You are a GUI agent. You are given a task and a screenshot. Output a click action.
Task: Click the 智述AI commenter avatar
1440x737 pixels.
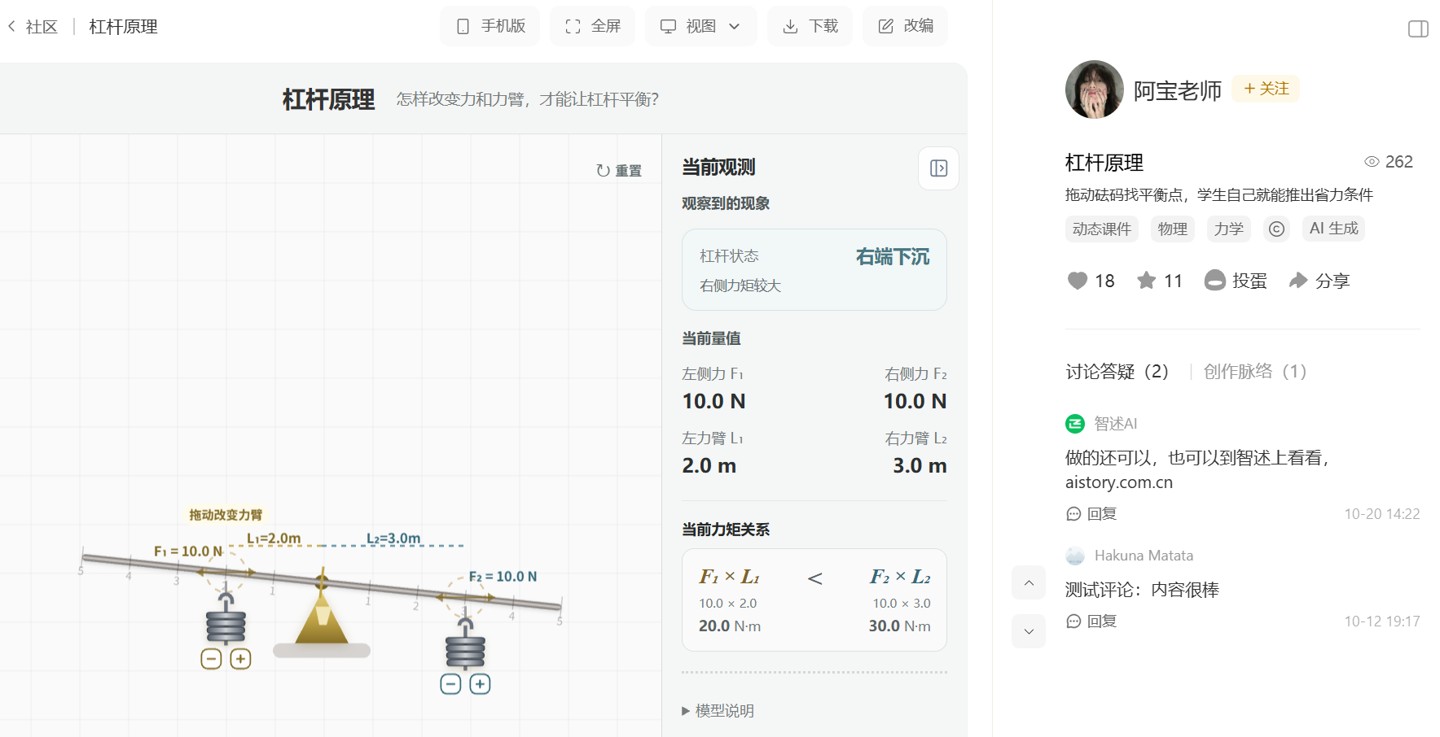click(x=1075, y=424)
